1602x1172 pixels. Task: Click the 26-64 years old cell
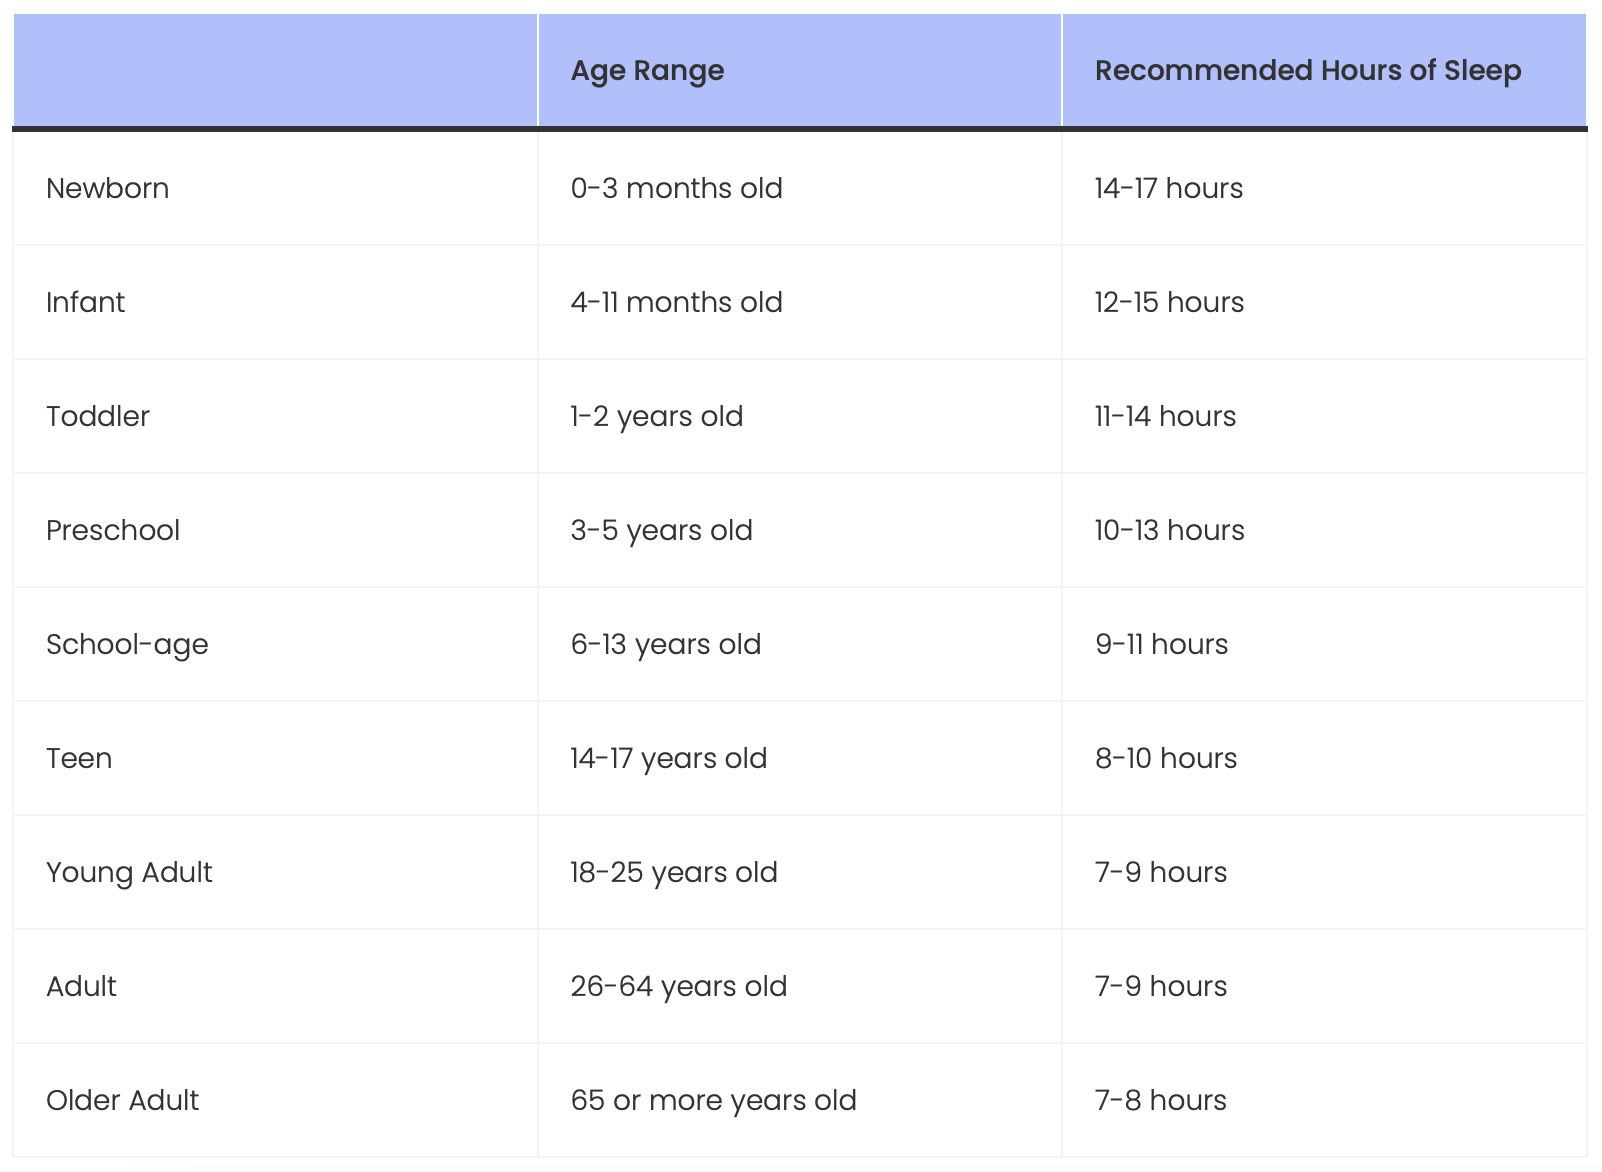[678, 986]
